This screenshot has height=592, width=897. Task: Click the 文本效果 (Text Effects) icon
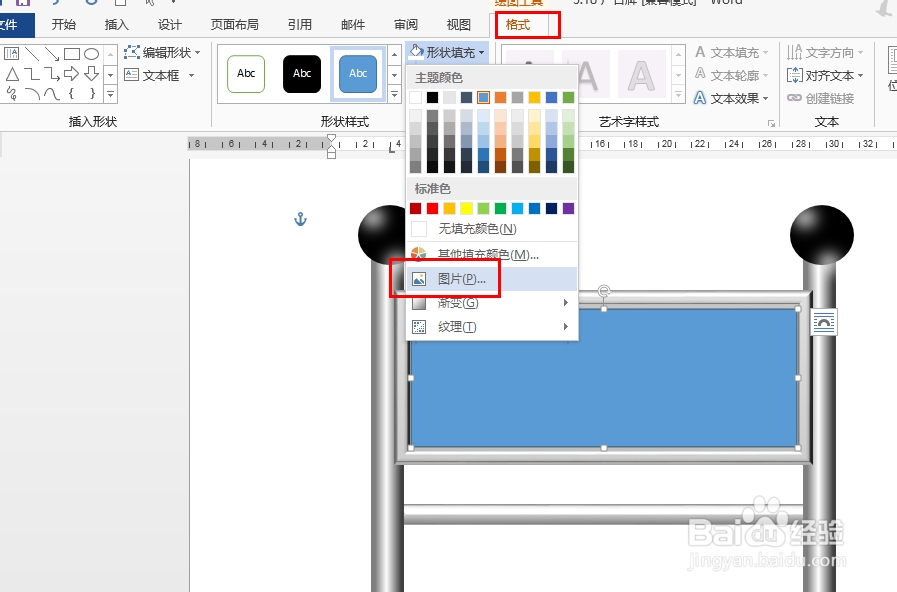(699, 95)
